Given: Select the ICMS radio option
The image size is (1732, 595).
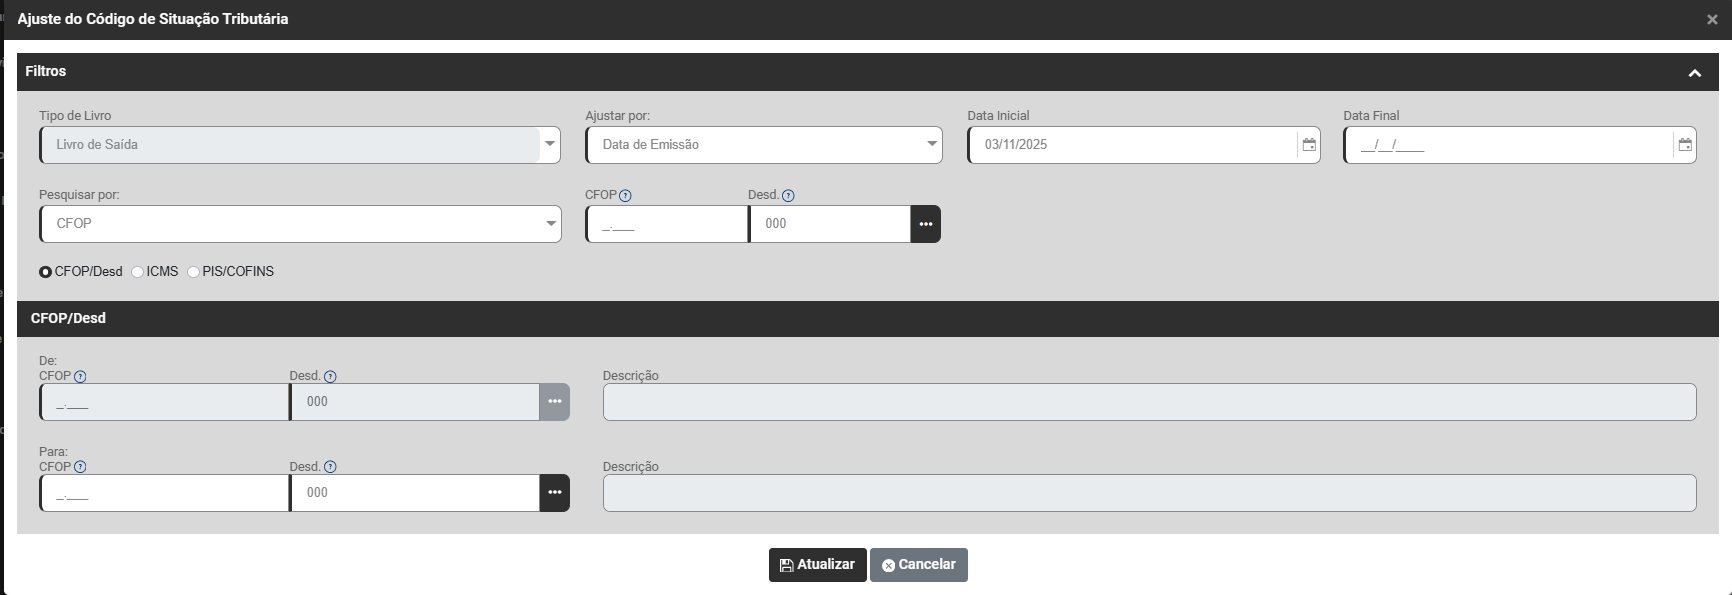Looking at the screenshot, I should coord(137,272).
